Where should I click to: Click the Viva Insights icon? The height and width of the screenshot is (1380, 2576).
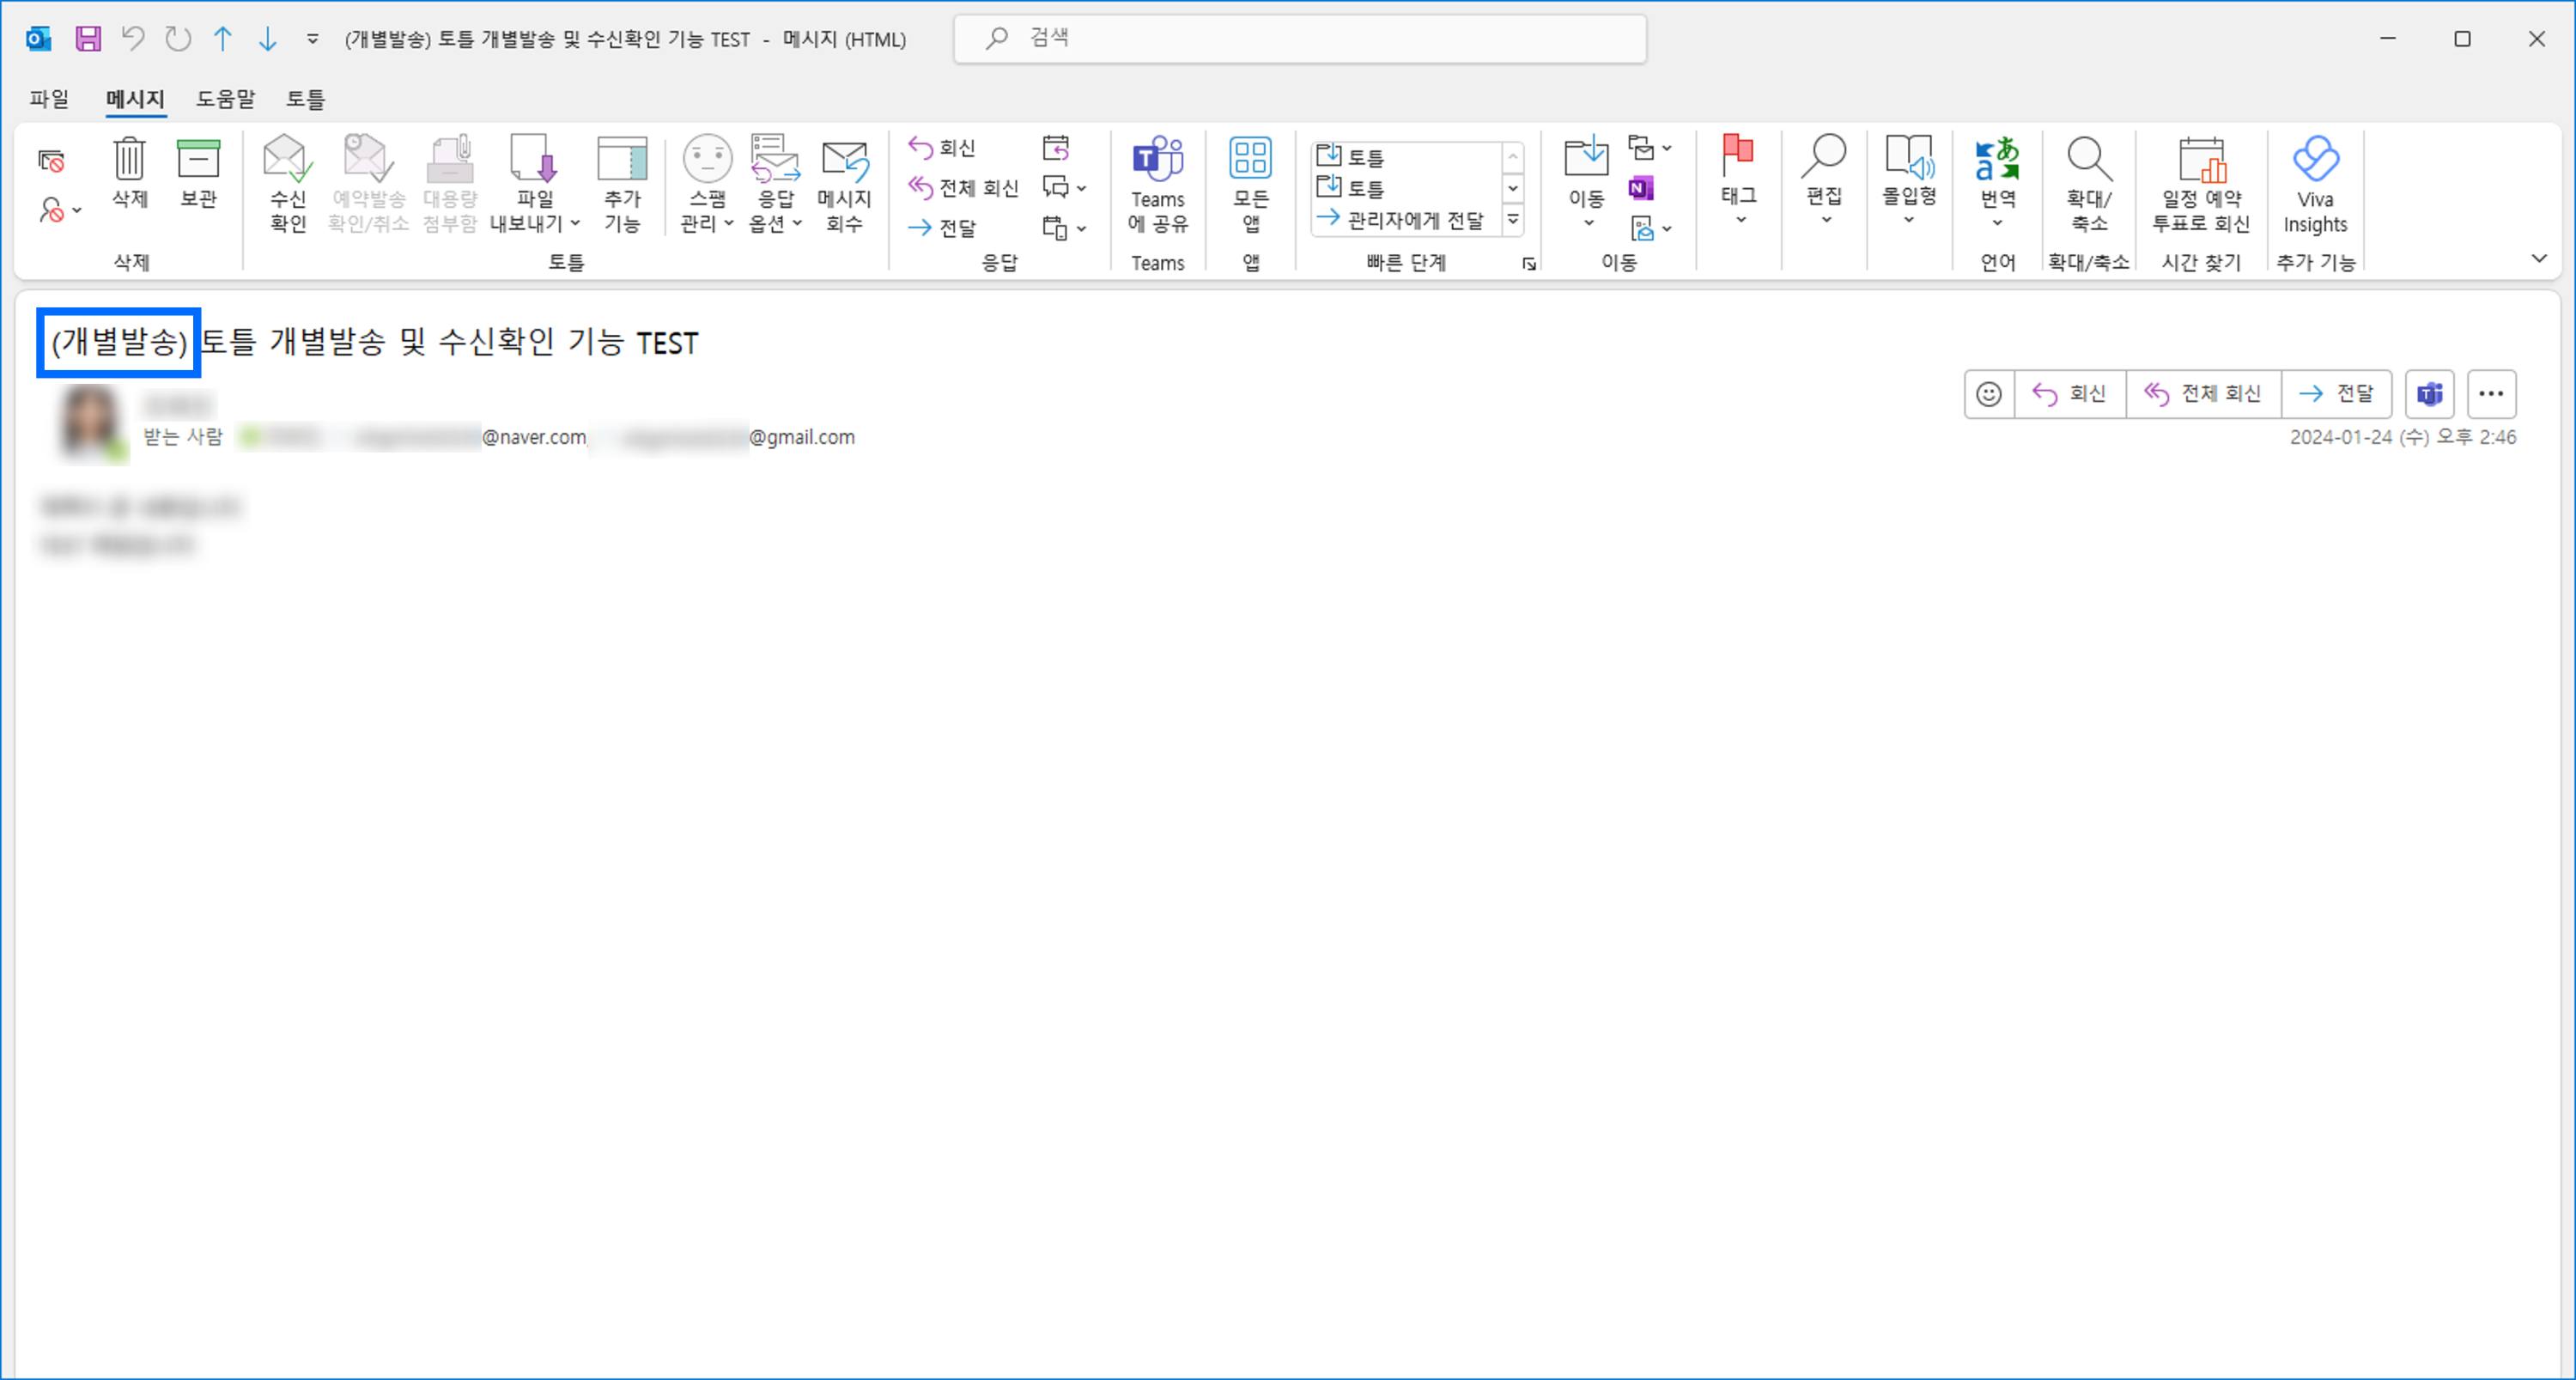(2320, 185)
